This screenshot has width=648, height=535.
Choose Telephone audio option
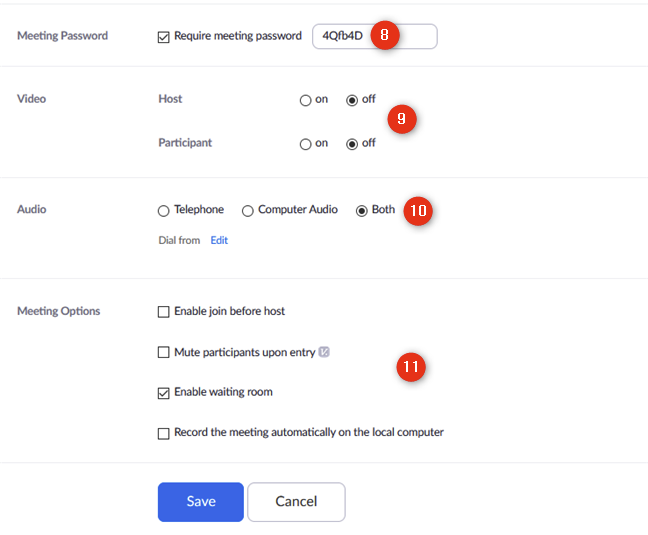click(164, 211)
